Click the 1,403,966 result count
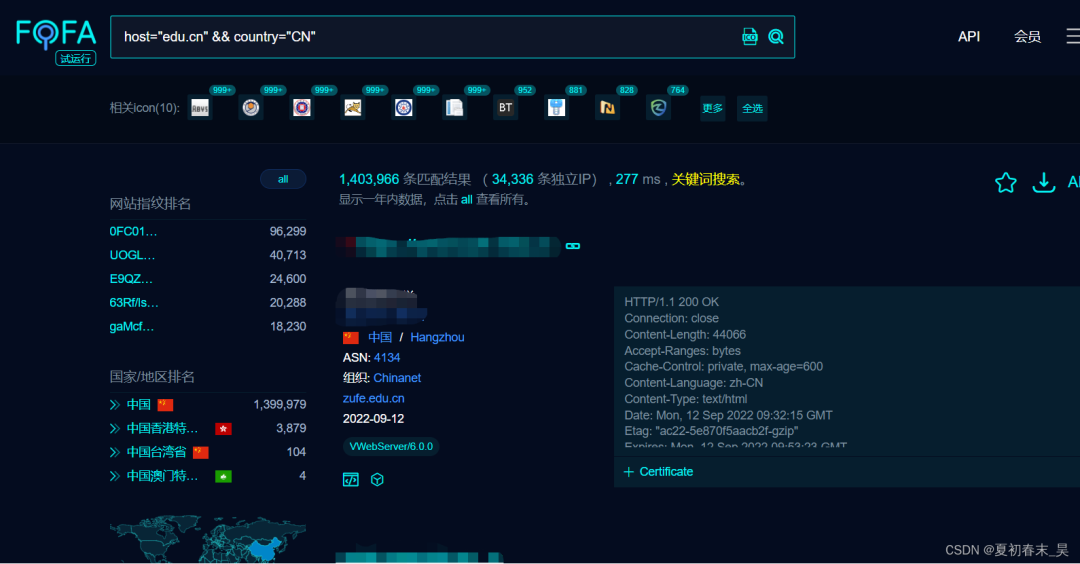The image size is (1080, 564). coord(368,179)
